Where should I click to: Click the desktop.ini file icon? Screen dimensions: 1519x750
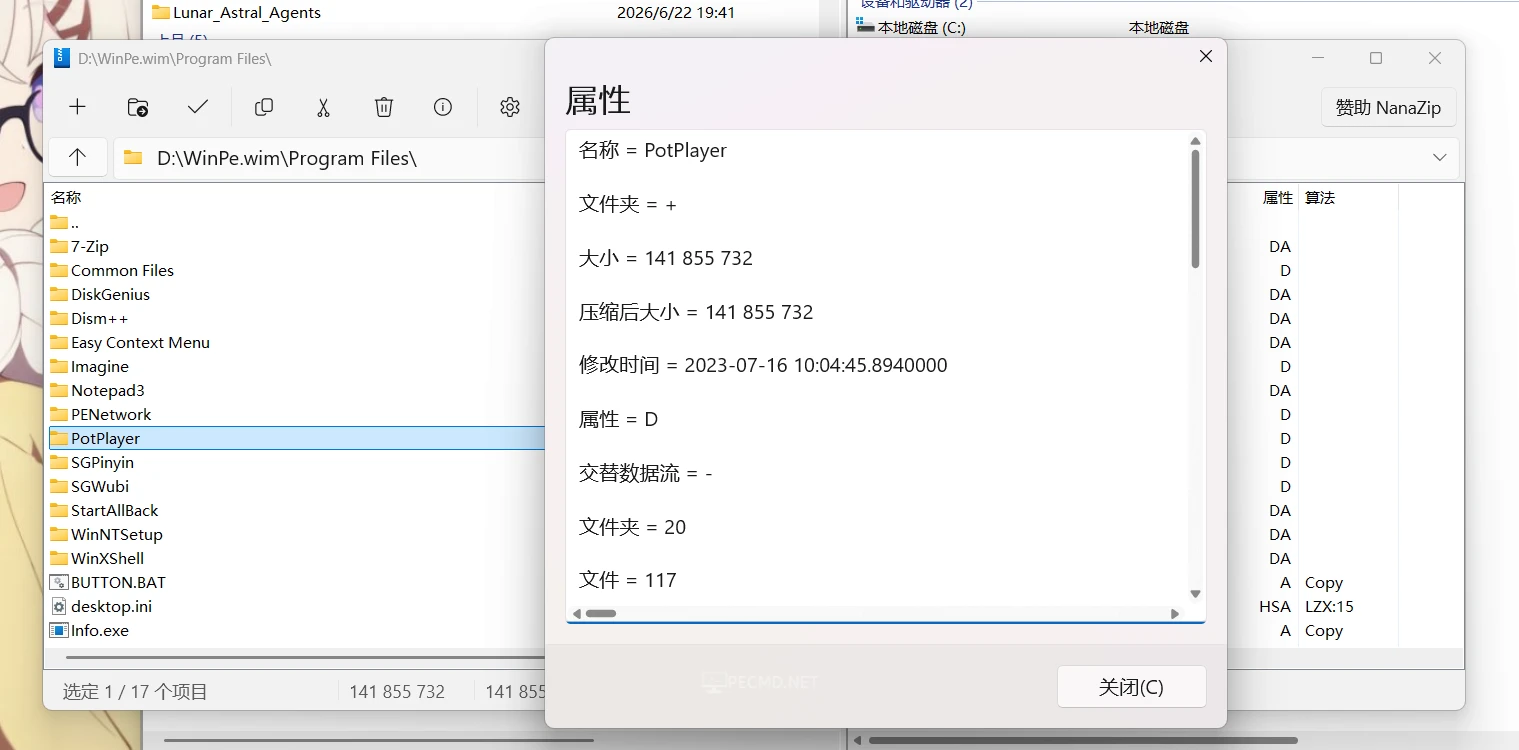tap(59, 606)
